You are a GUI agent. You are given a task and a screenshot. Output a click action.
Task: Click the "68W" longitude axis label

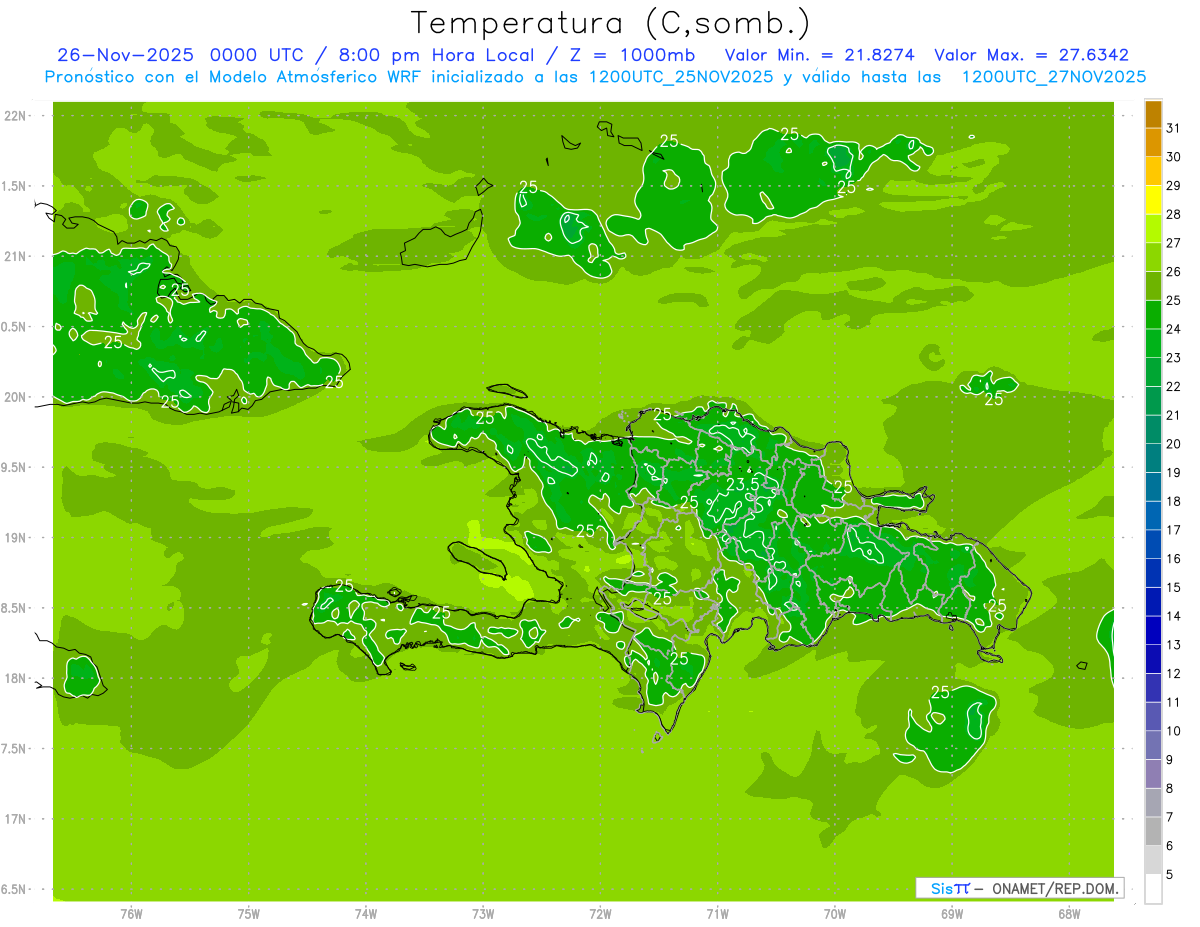click(1069, 914)
